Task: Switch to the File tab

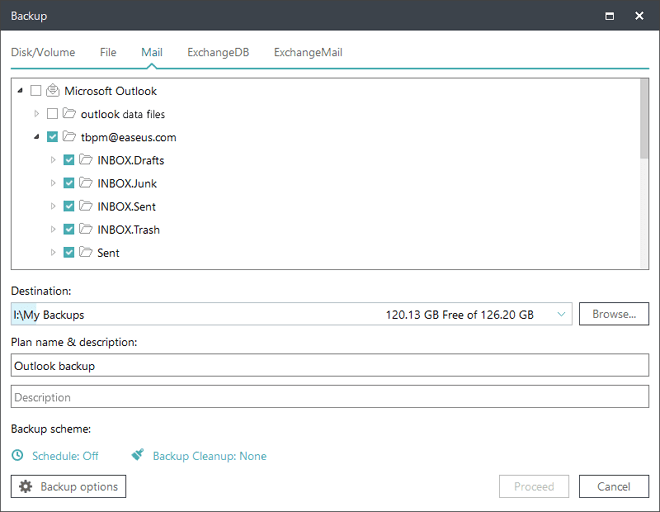Action: 108,52
